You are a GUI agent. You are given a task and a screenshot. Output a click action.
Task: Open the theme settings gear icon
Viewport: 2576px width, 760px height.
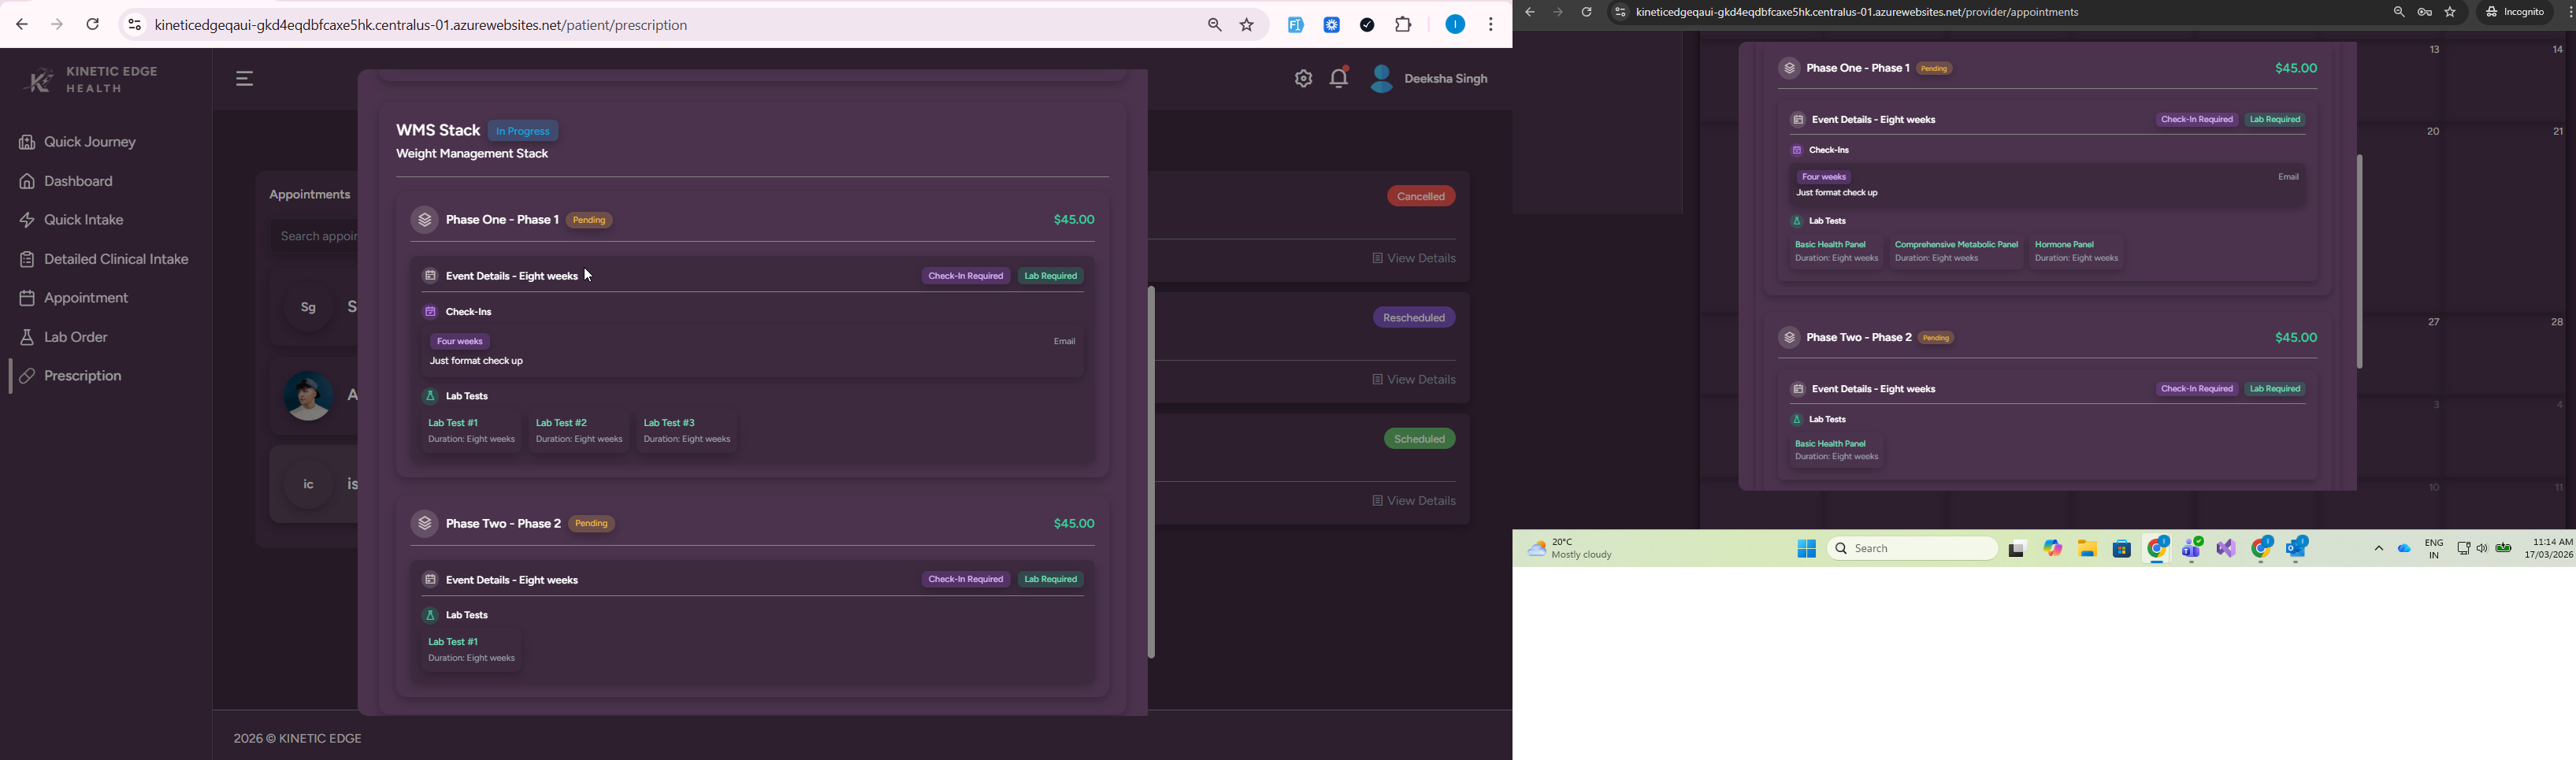[1302, 79]
